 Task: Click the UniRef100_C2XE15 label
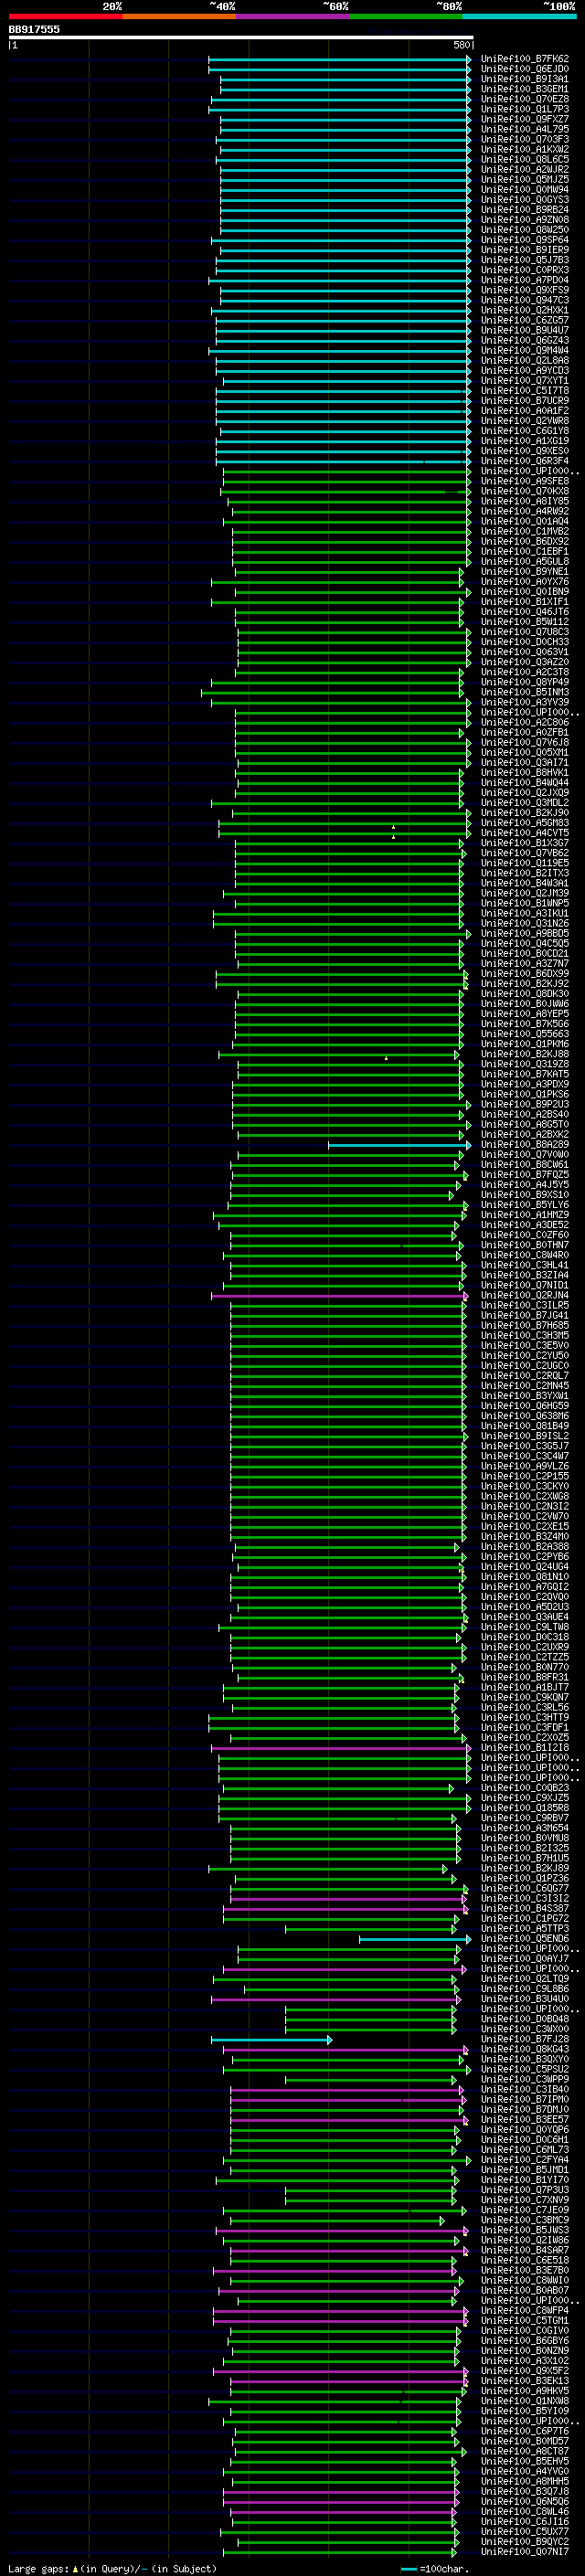click(x=525, y=1527)
